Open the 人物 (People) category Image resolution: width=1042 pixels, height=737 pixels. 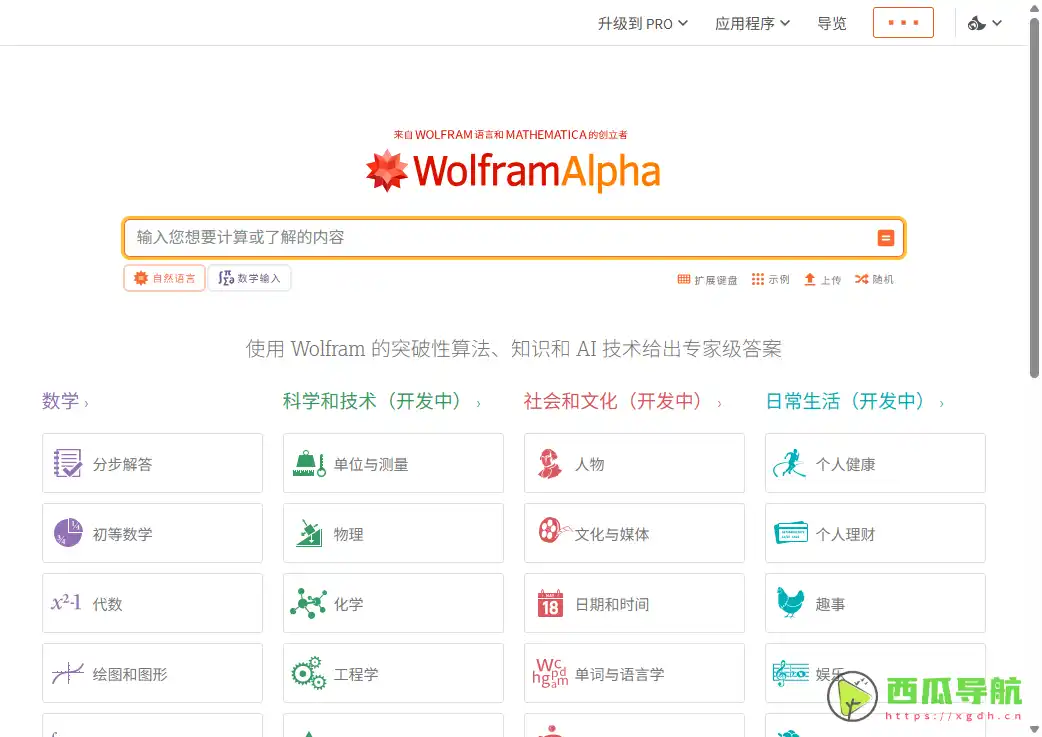tap(634, 463)
